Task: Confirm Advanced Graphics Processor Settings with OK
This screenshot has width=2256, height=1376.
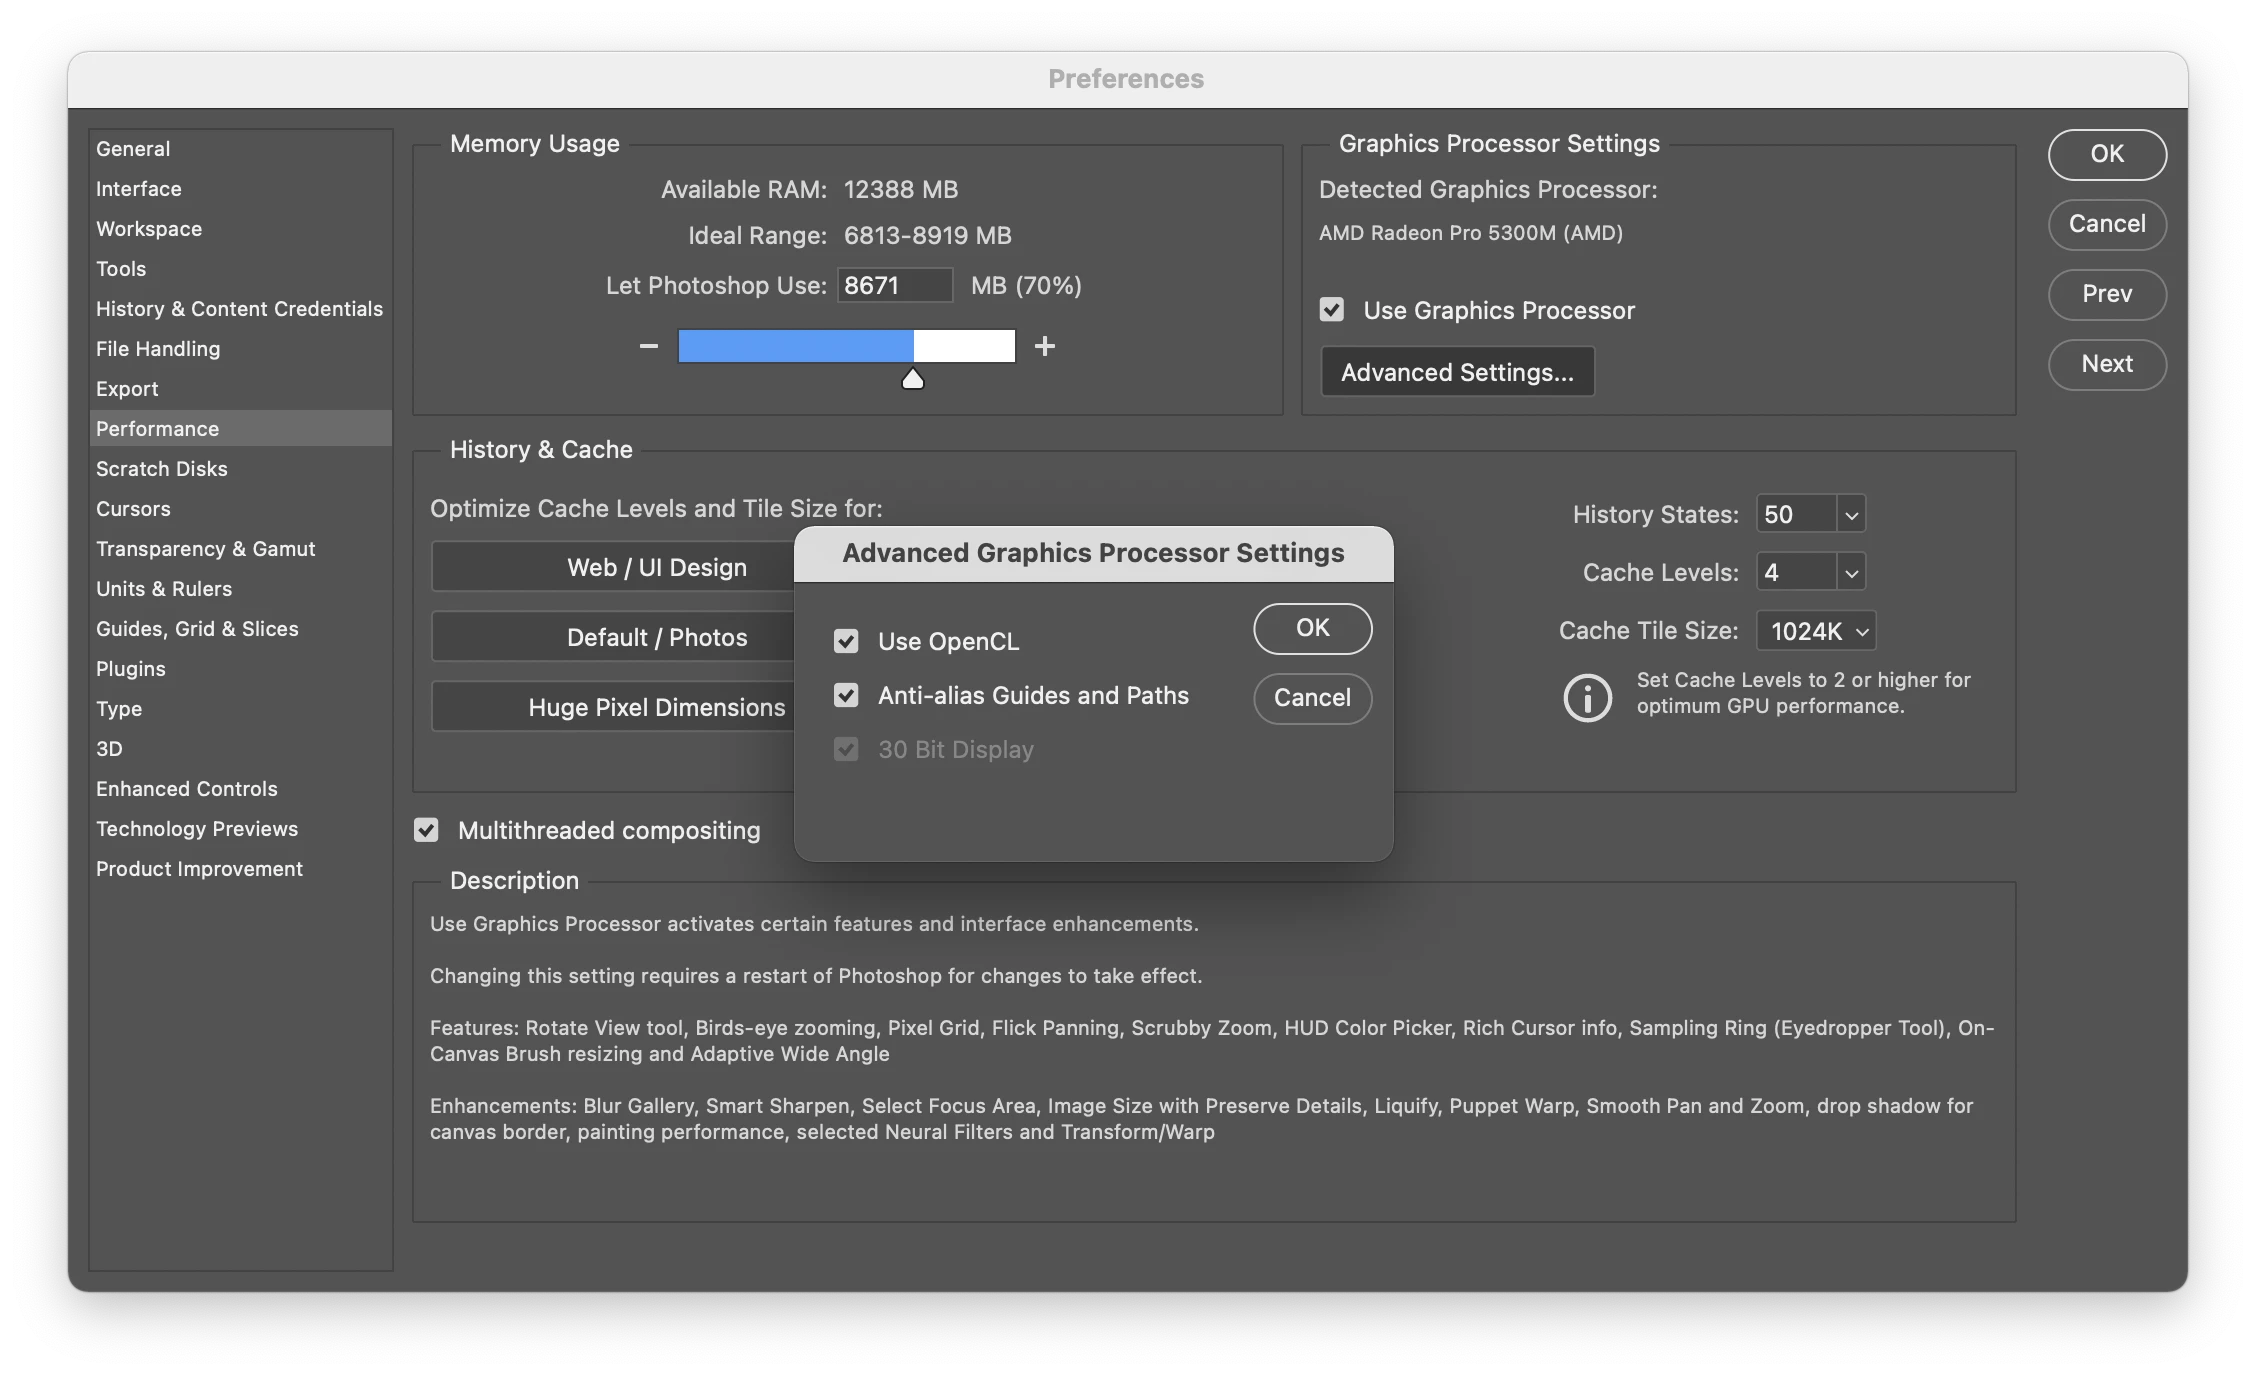Action: coord(1312,628)
